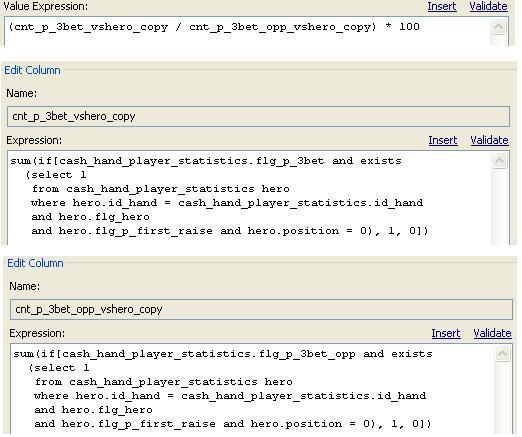
Task: Click scroll up arrow in flg_p_3bet expression box
Action: pos(499,161)
